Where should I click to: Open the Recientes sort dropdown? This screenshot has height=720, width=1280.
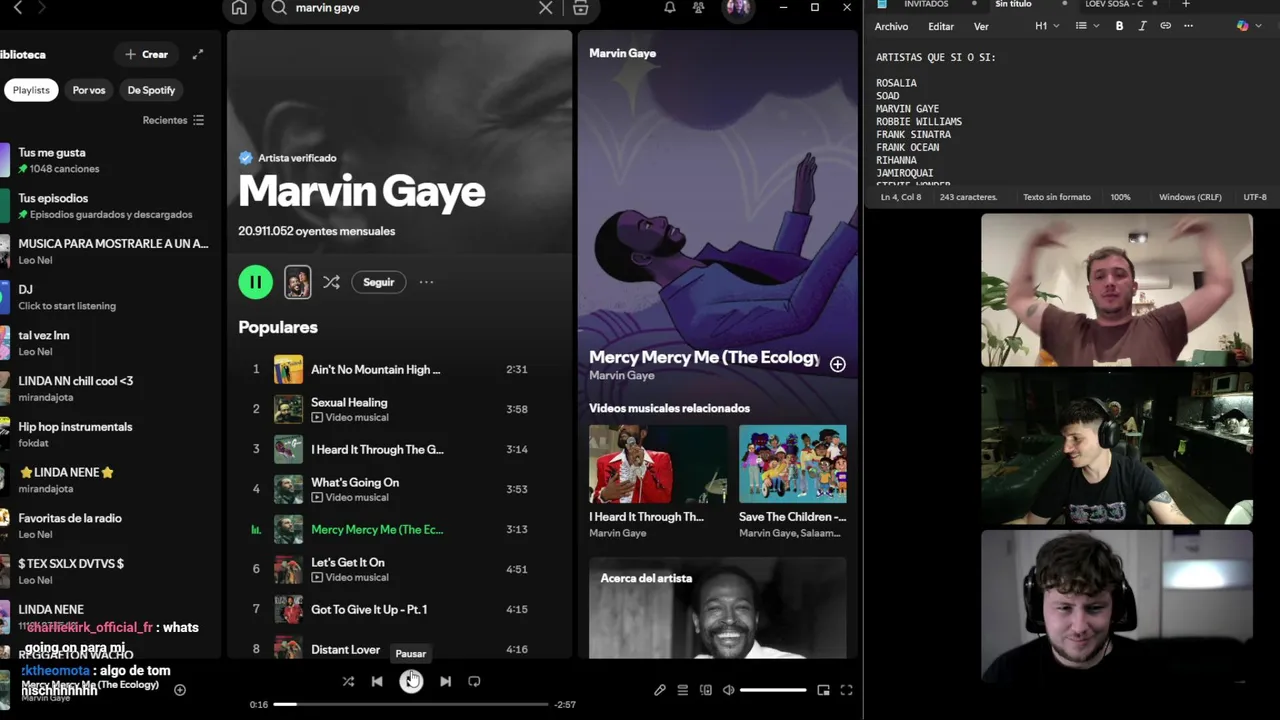(173, 120)
